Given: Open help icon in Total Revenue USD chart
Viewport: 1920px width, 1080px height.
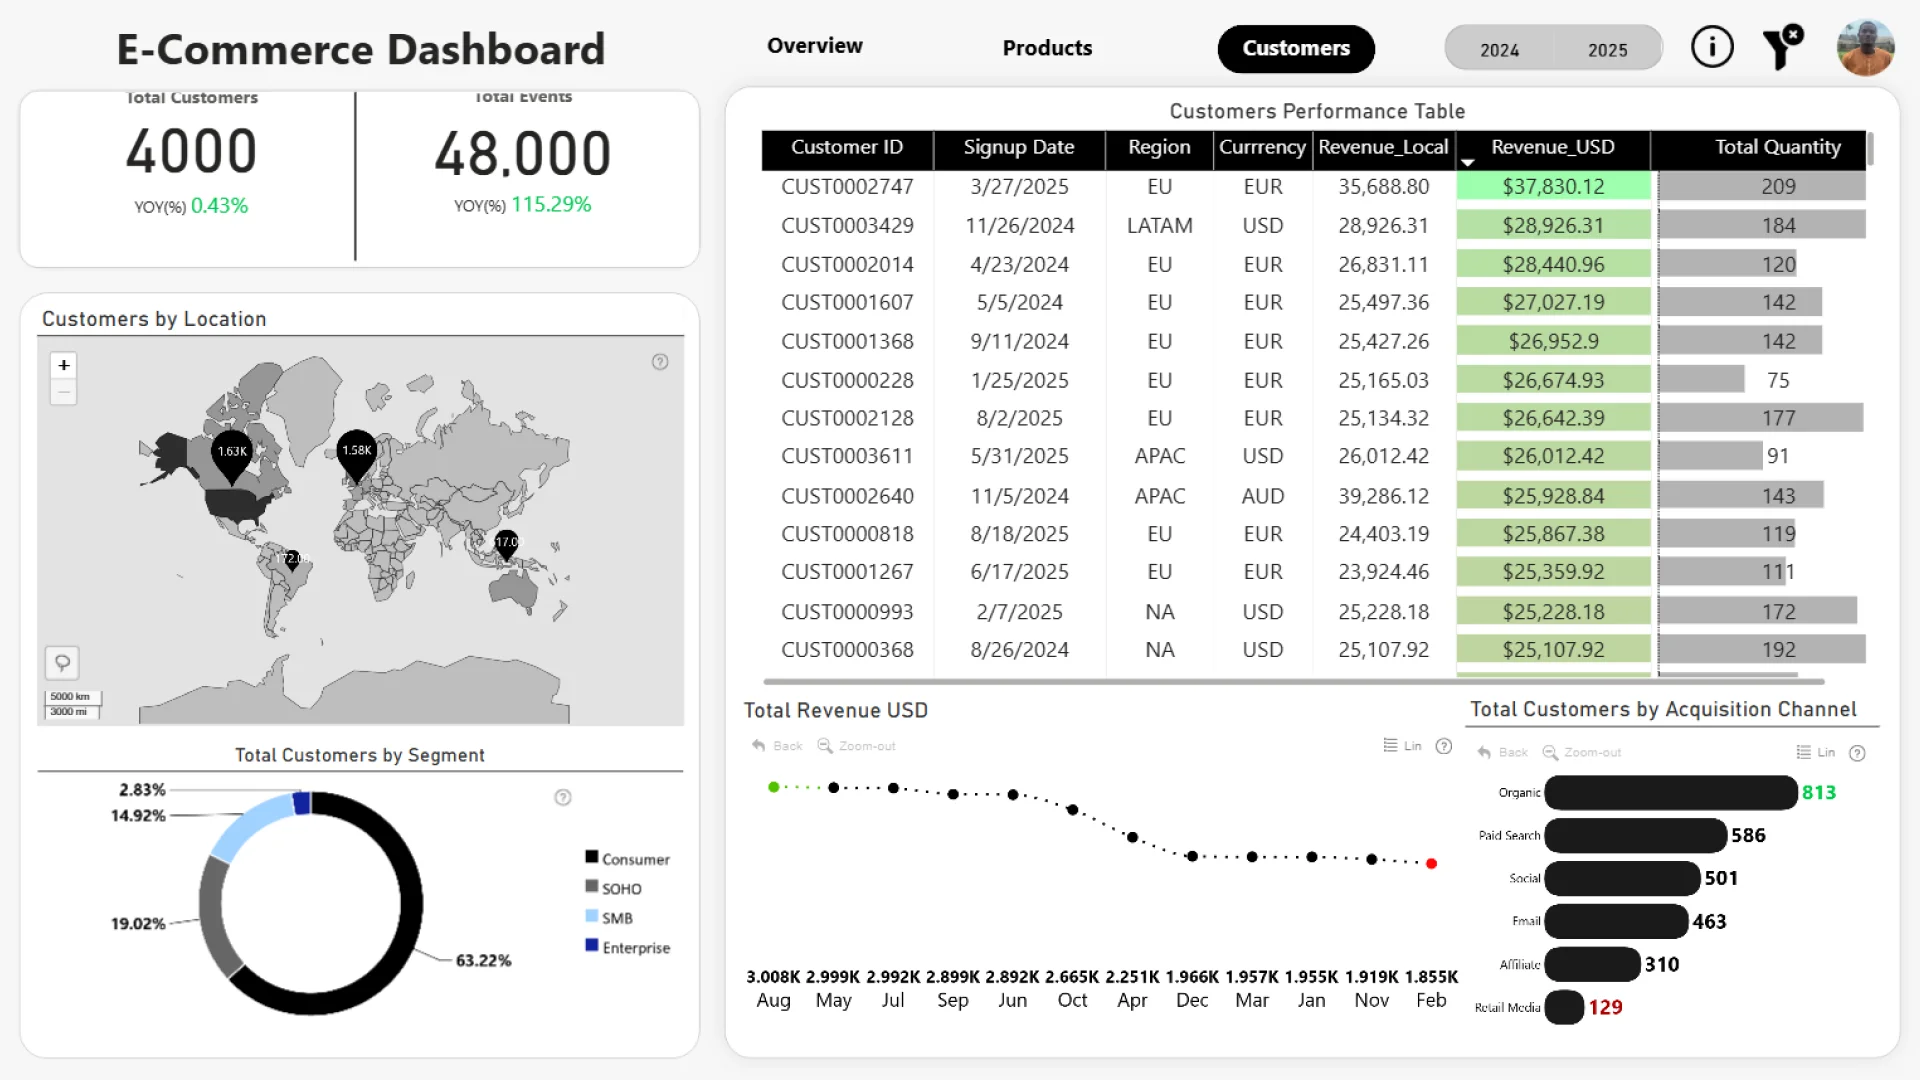Looking at the screenshot, I should pyautogui.click(x=1444, y=746).
